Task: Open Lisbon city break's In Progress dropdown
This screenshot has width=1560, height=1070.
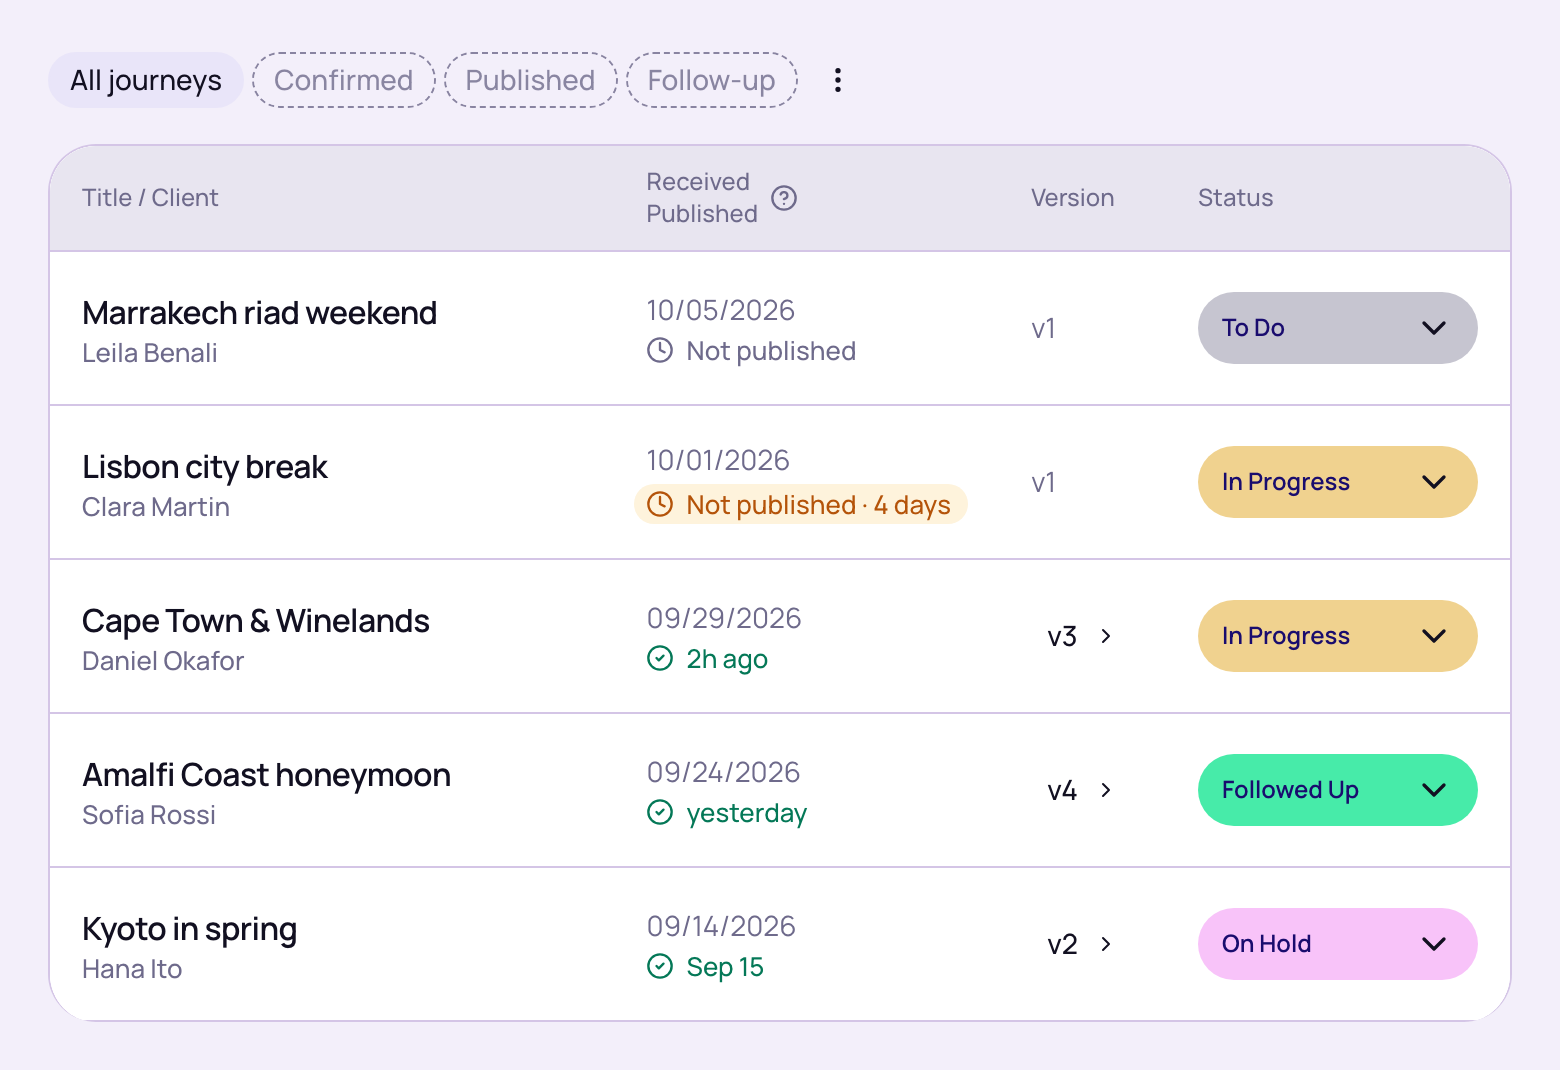Action: pos(1338,482)
